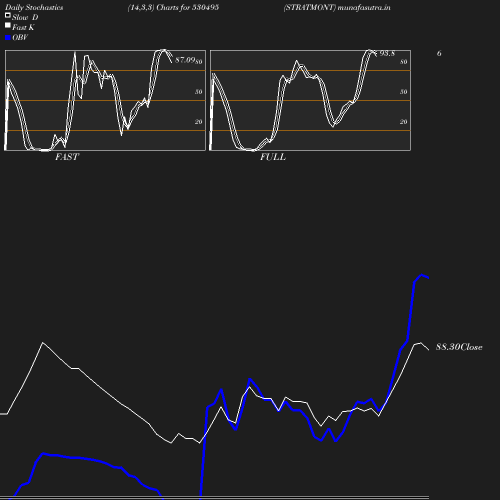This screenshot has height=500, width=500.
Task: Click the 20 axis label in FAST chart
Action: 199,122
